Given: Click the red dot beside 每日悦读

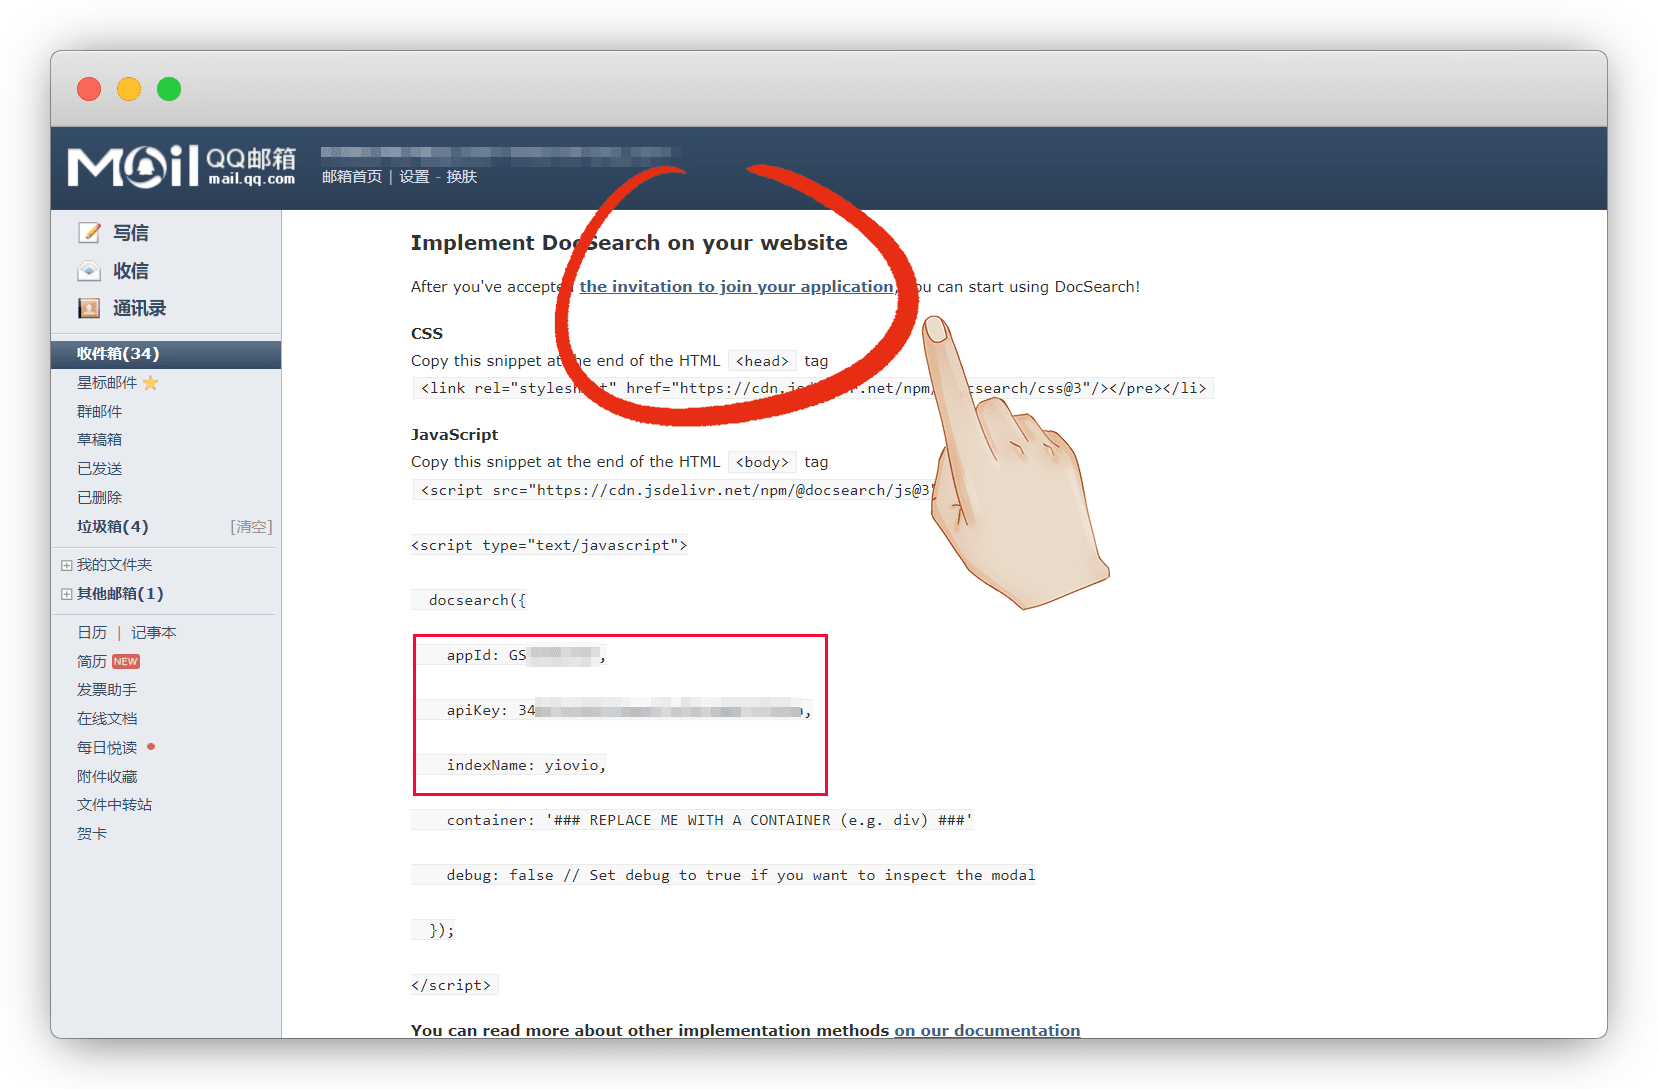Looking at the screenshot, I should tap(151, 746).
